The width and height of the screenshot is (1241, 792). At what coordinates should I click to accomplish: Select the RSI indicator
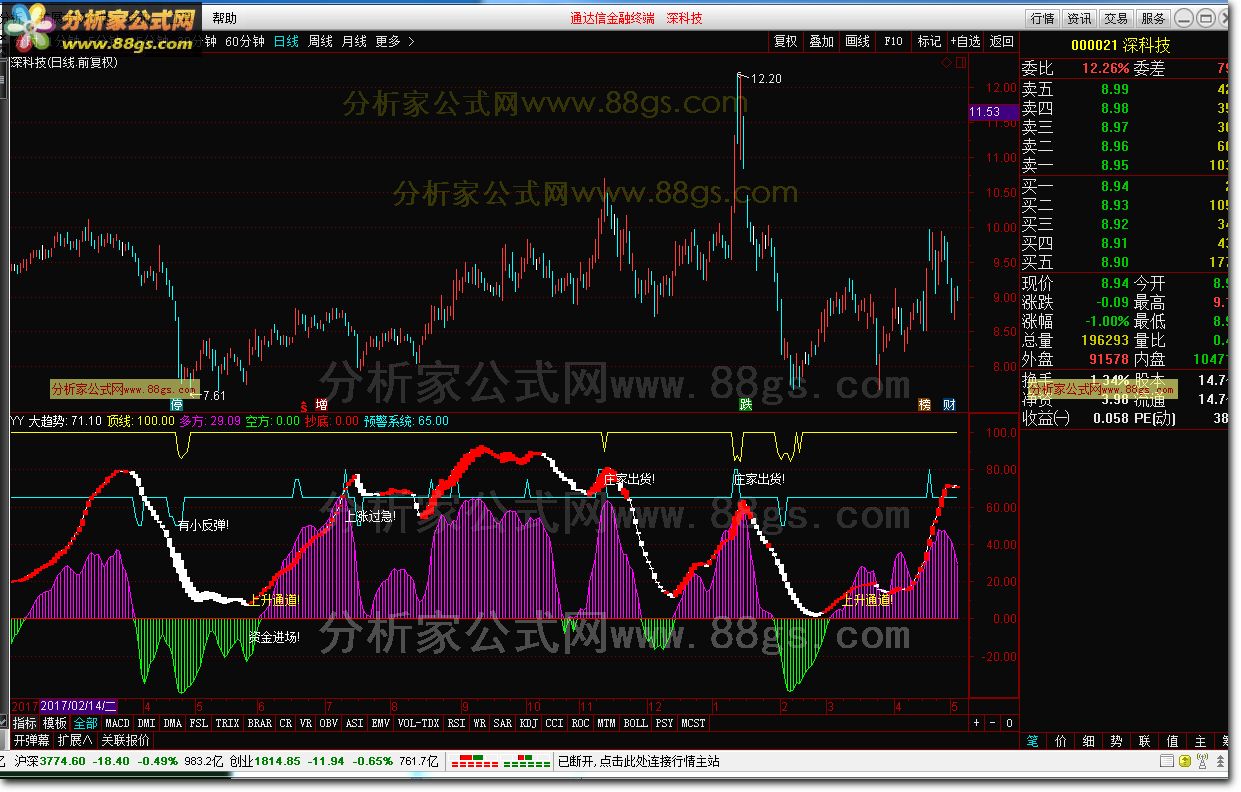[456, 723]
